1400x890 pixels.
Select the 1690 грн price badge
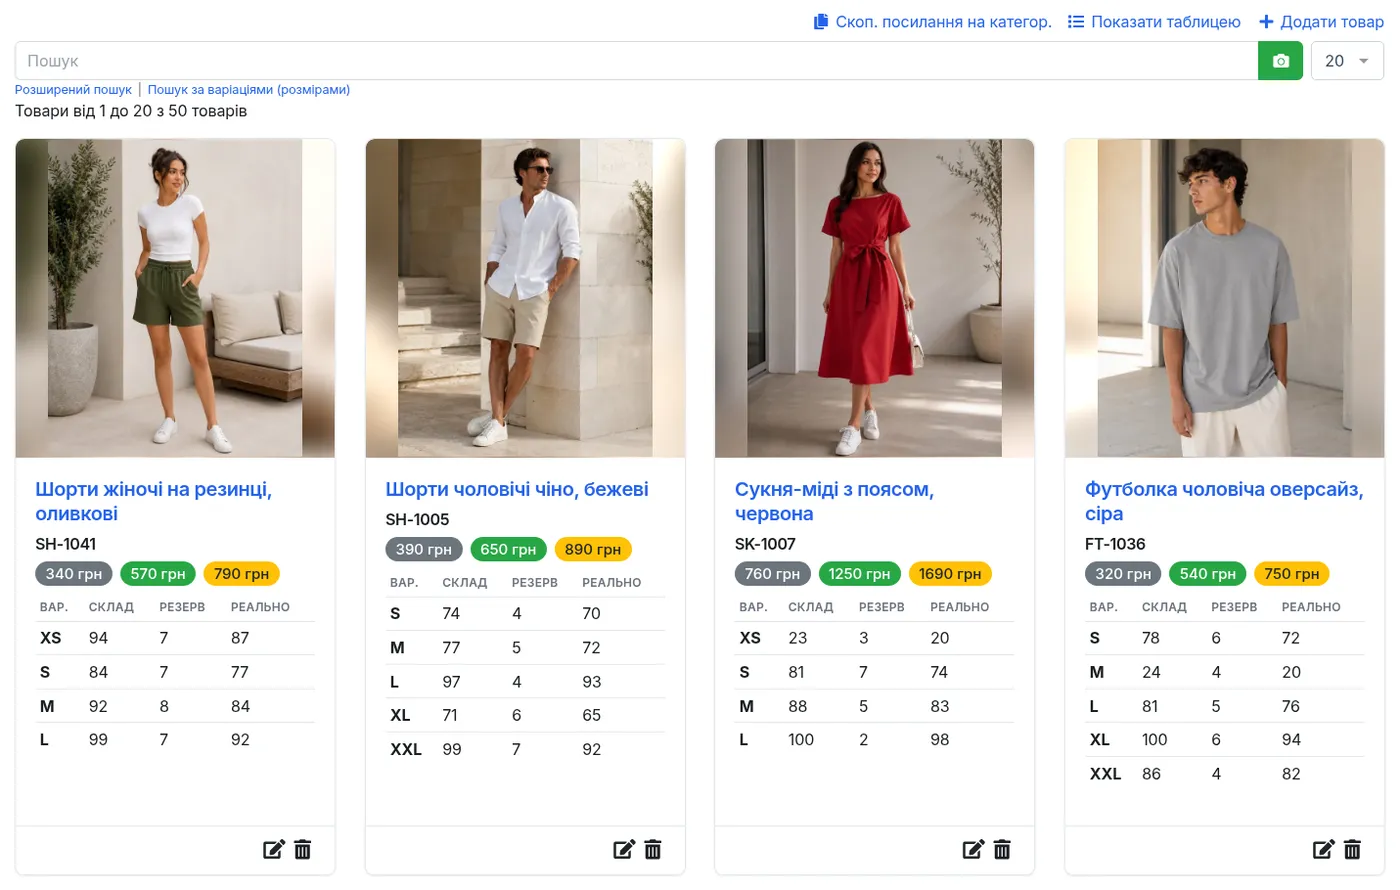(950, 574)
